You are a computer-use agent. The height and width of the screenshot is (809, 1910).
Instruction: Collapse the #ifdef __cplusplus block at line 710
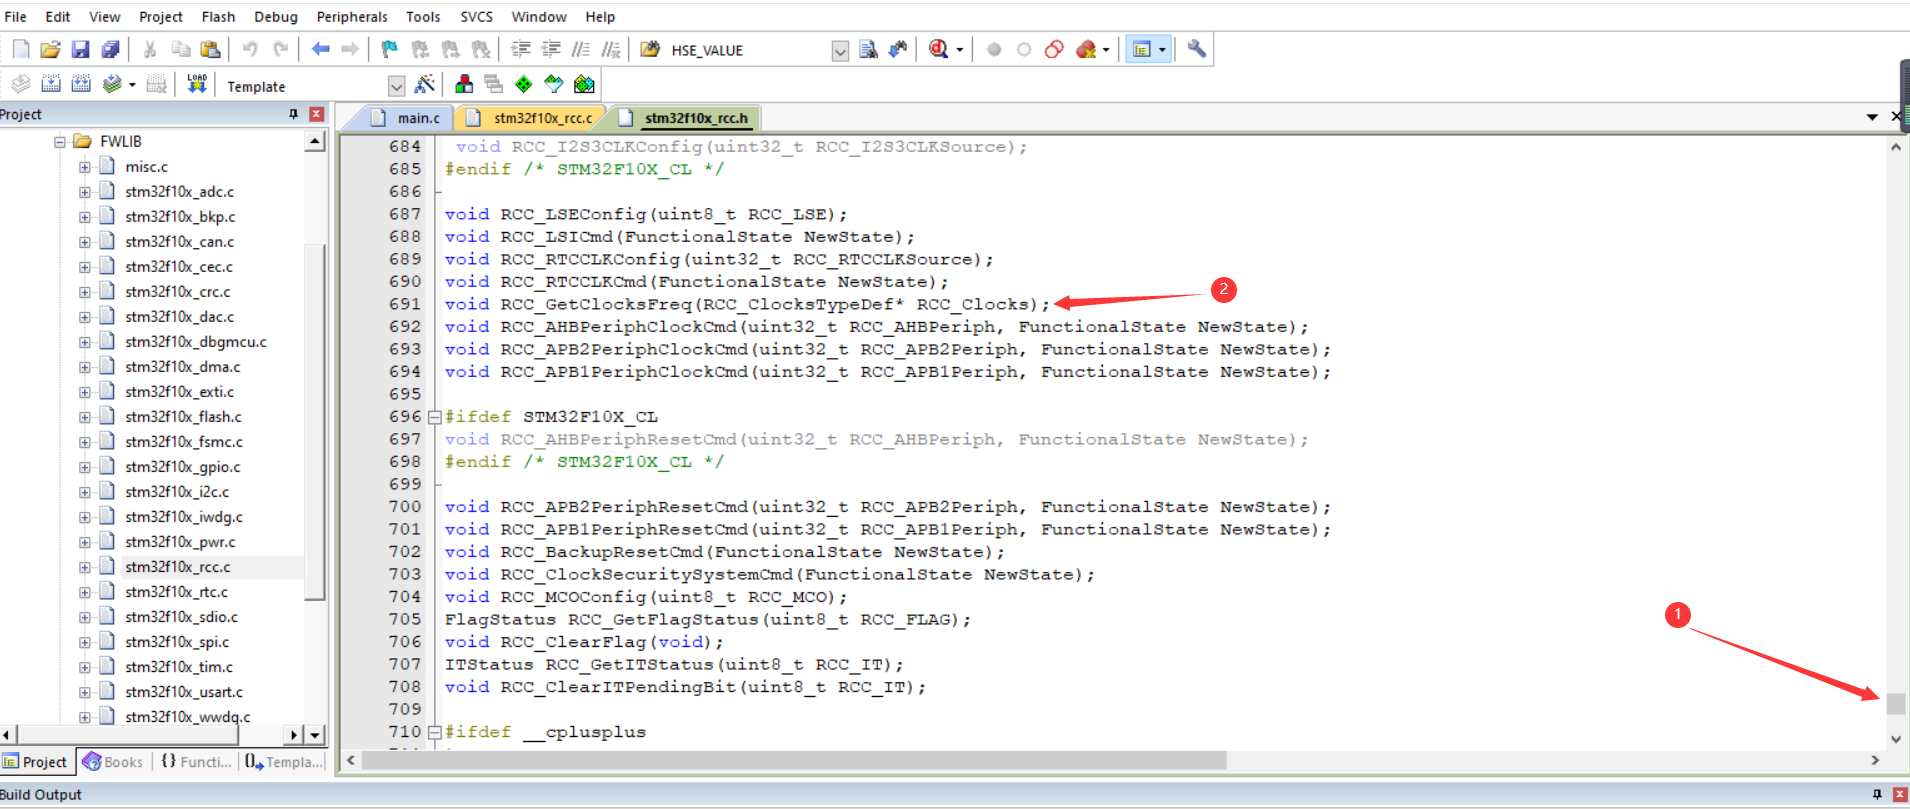(x=435, y=732)
